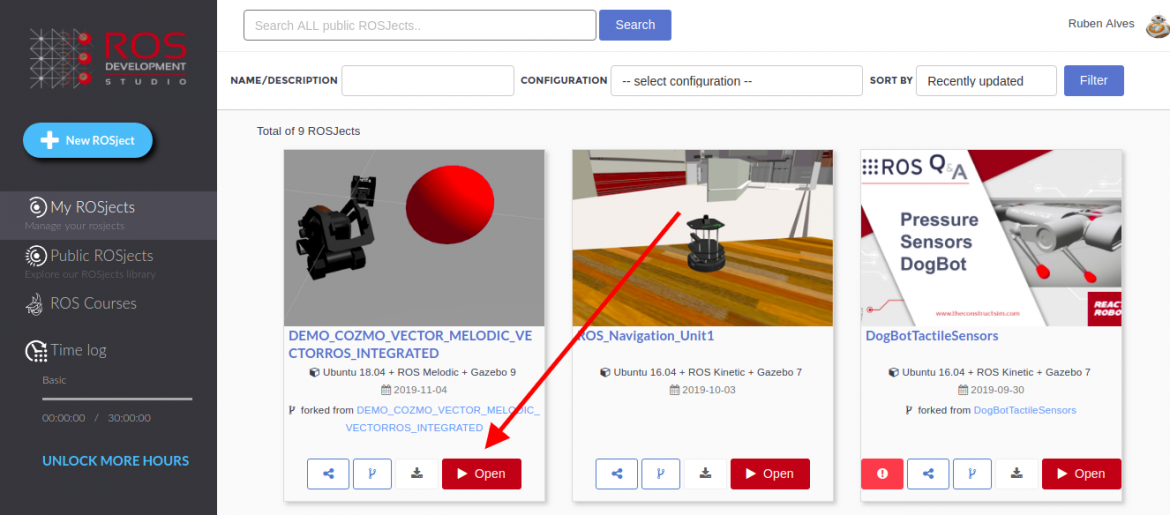Download the DEMO_COZMO_VECTOR_MELODIC ROSject
Image resolution: width=1170 pixels, height=515 pixels.
coord(417,474)
